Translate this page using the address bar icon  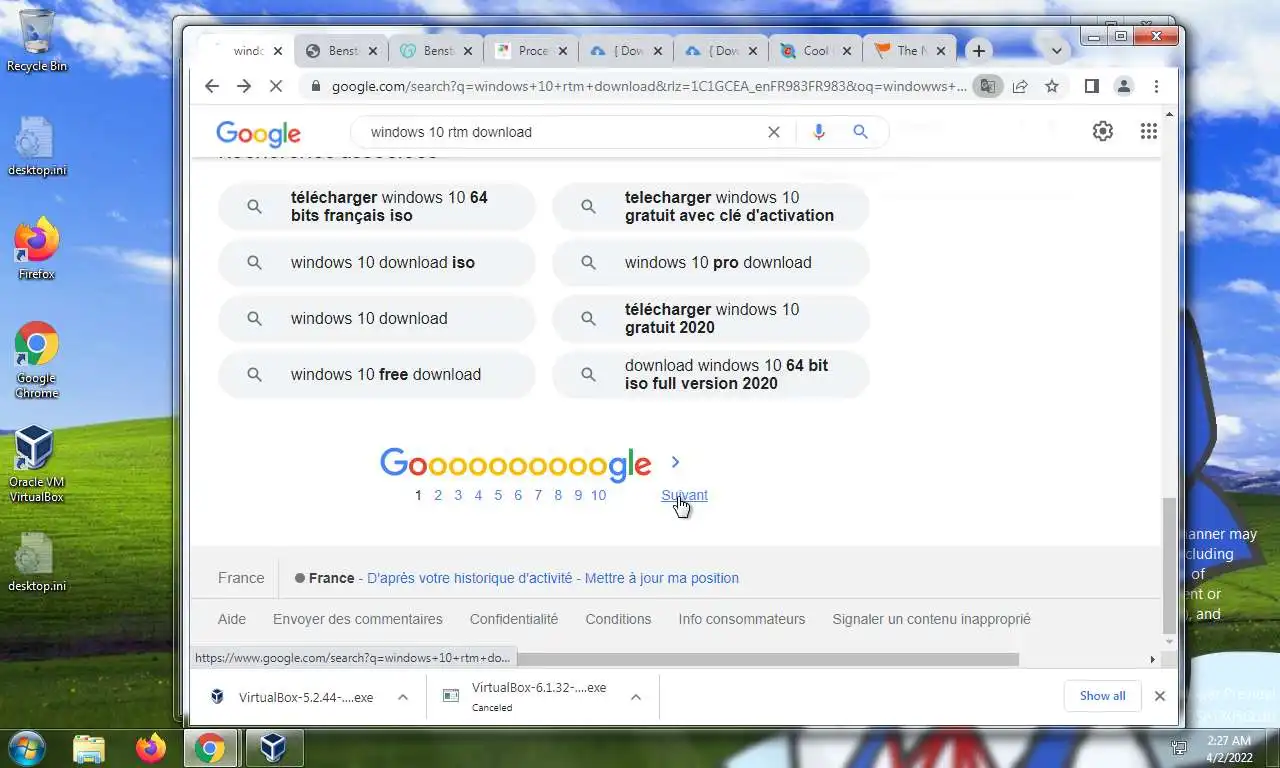[x=987, y=86]
